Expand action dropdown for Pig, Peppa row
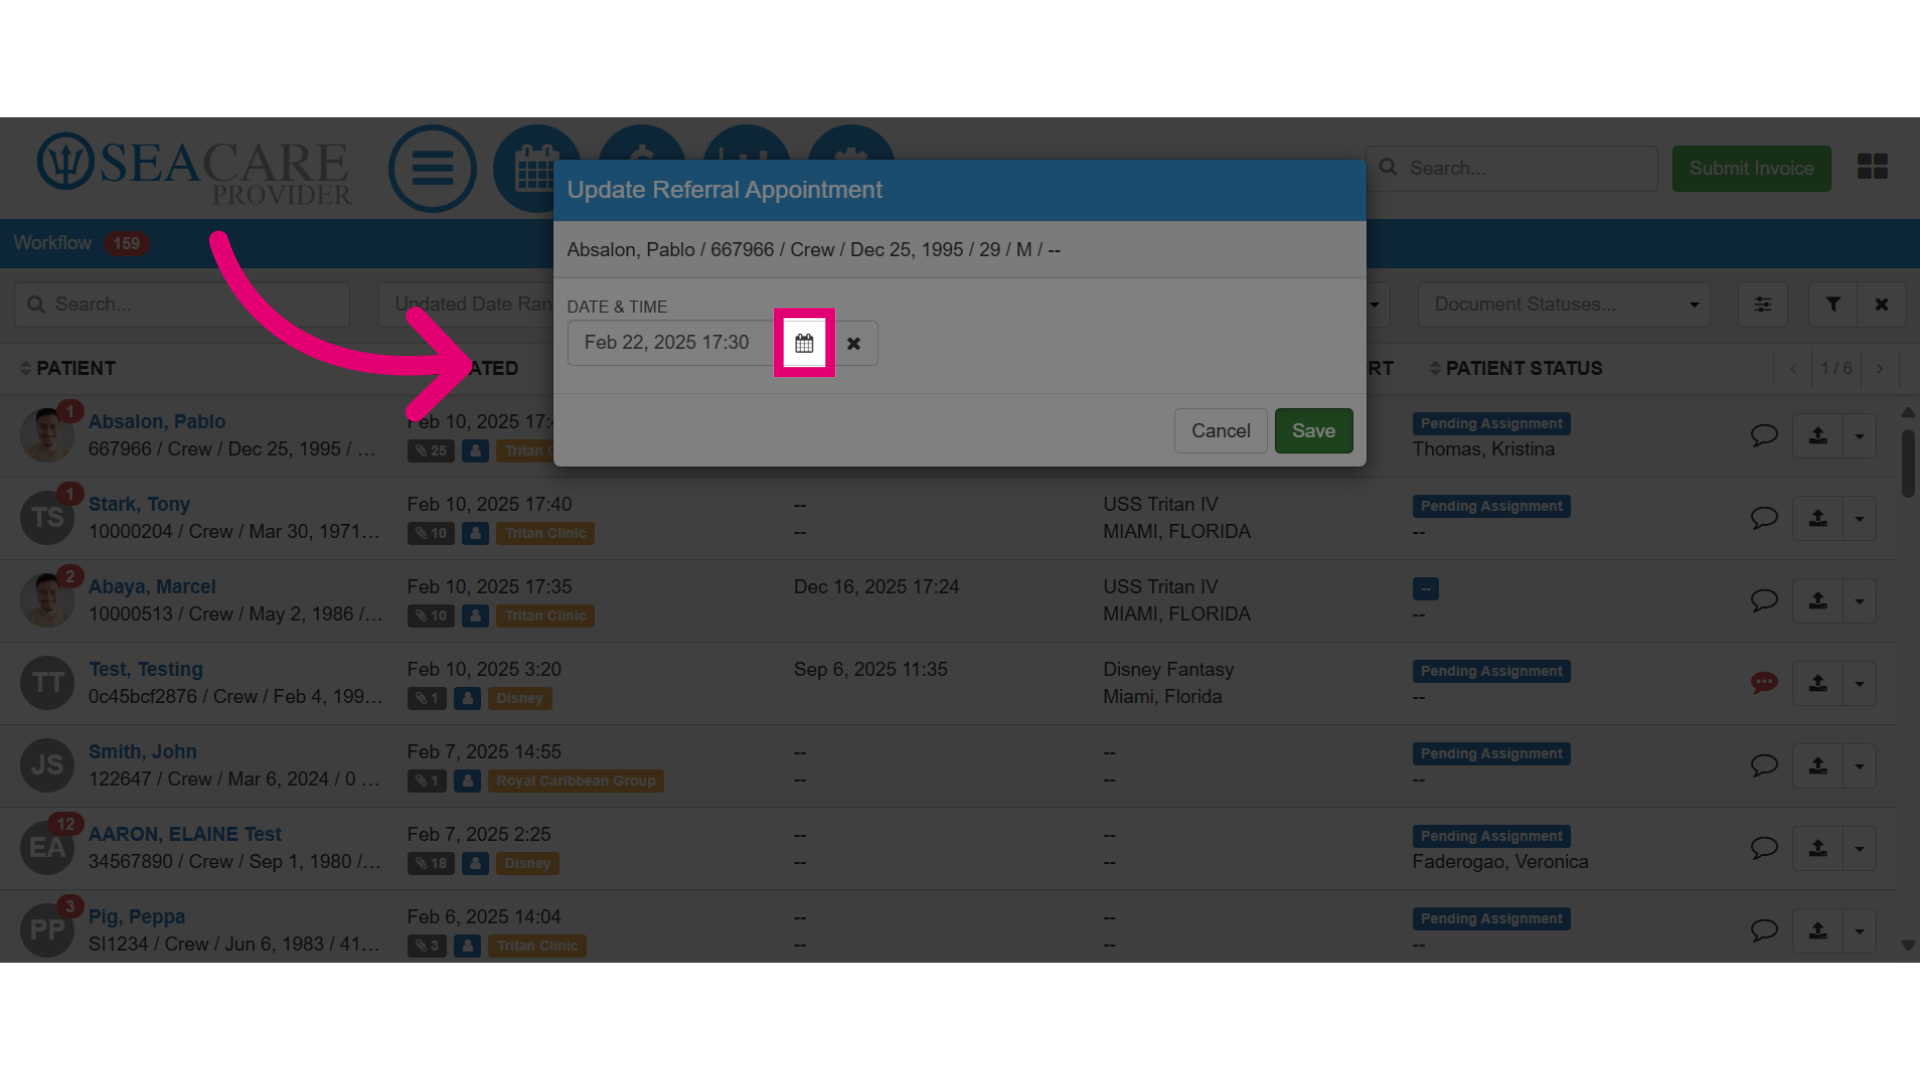 click(x=1859, y=931)
